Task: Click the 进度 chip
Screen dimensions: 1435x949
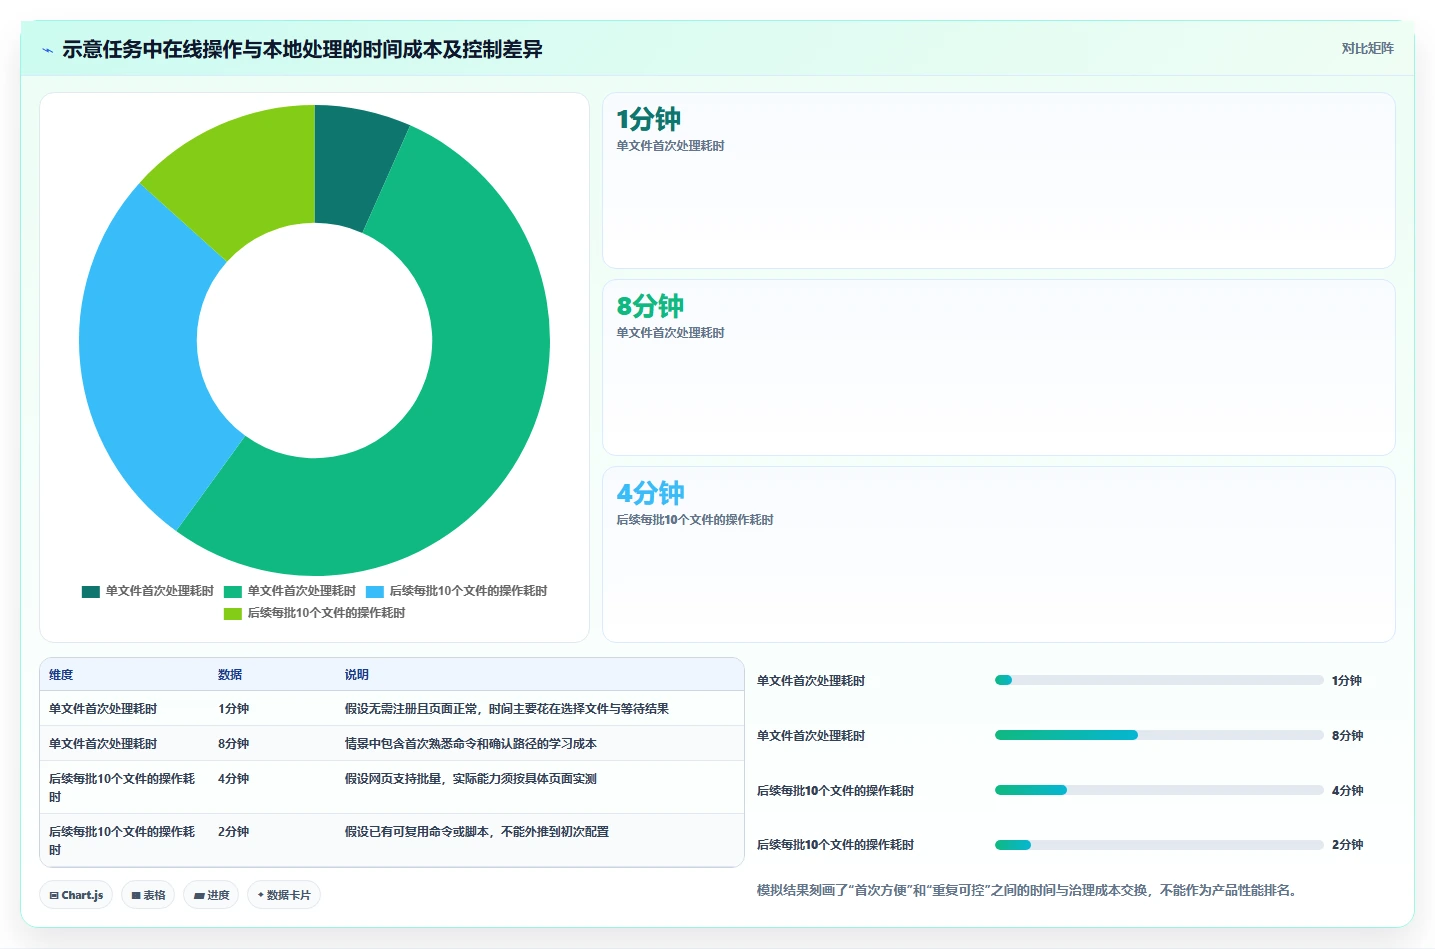Action: 211,895
